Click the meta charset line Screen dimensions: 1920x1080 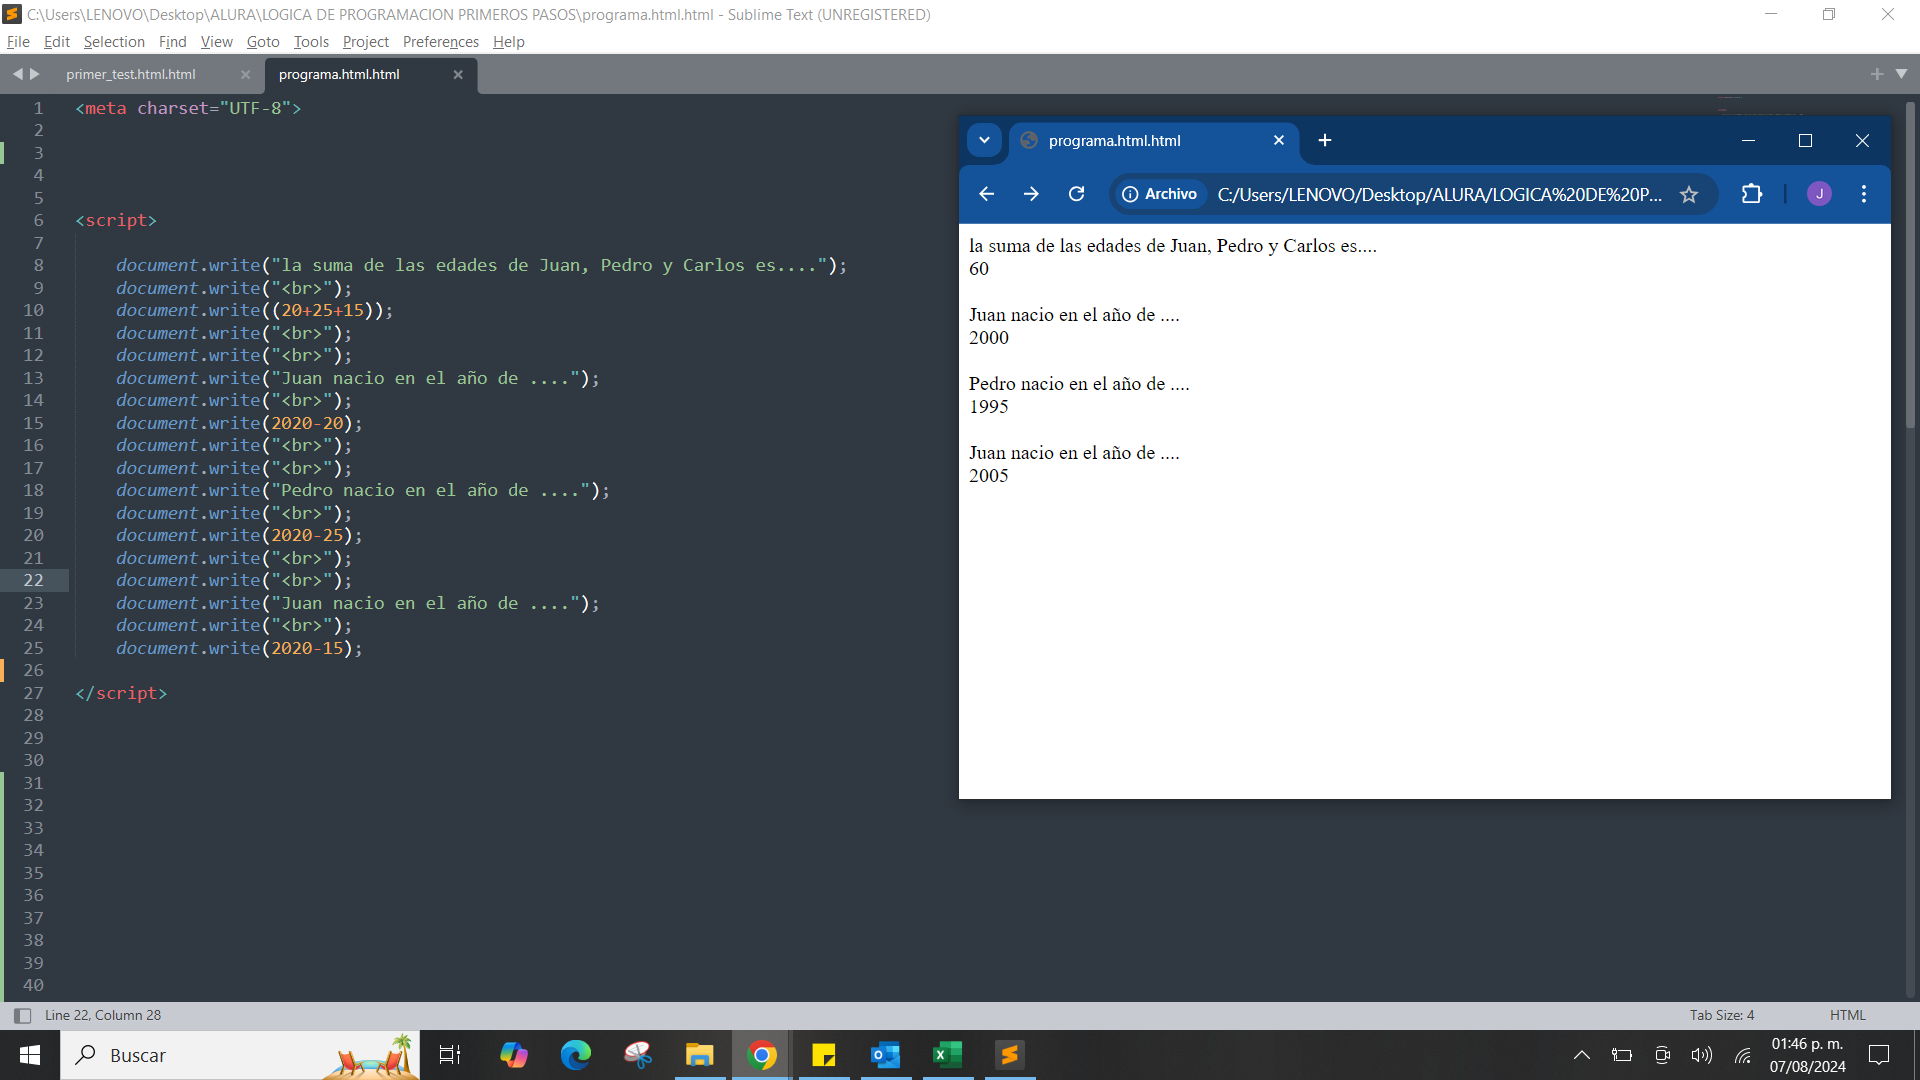[x=188, y=108]
